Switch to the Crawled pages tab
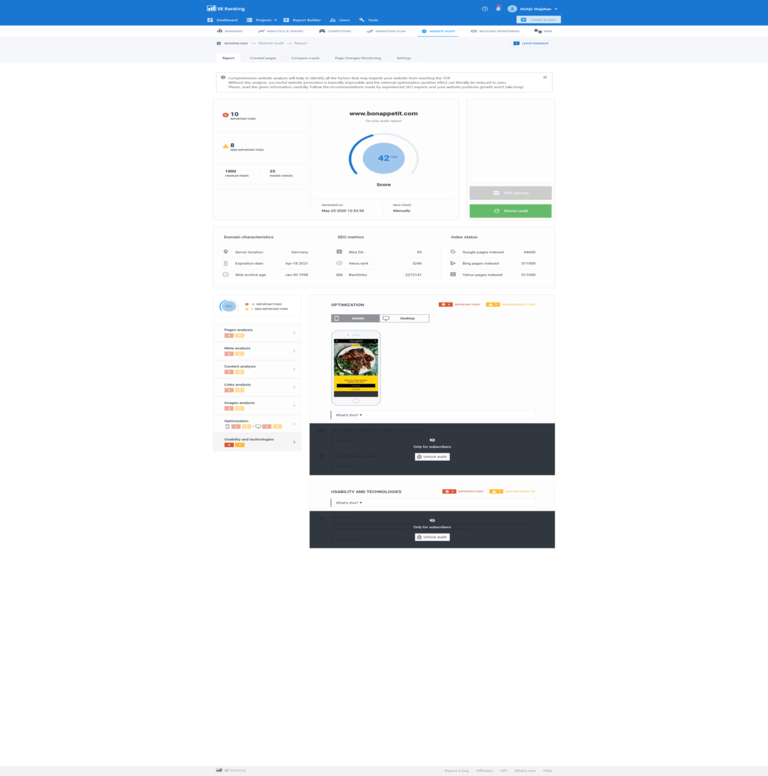Image resolution: width=768 pixels, height=776 pixels. (263, 58)
